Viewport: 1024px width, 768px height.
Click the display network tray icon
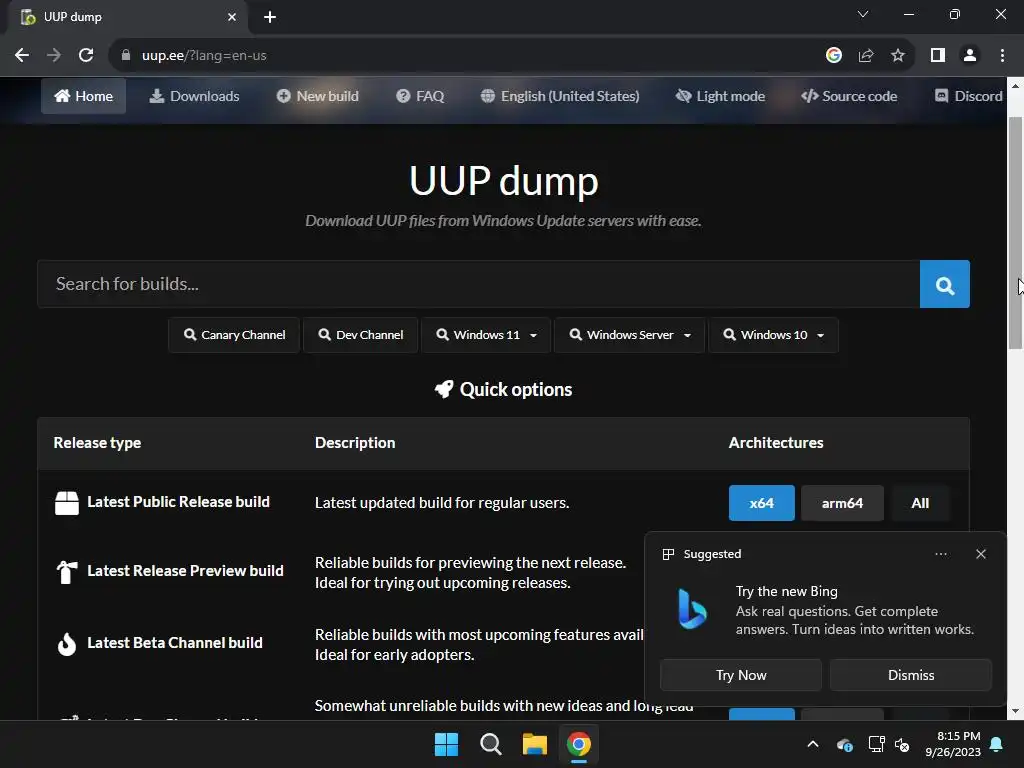876,744
